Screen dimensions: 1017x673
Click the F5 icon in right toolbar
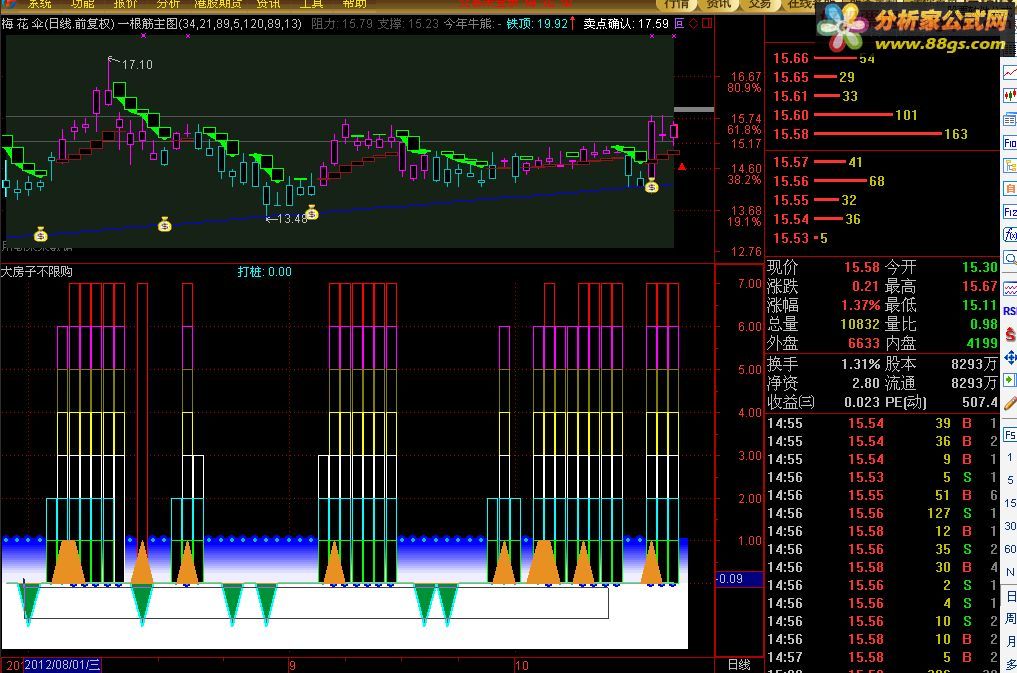tap(1010, 434)
